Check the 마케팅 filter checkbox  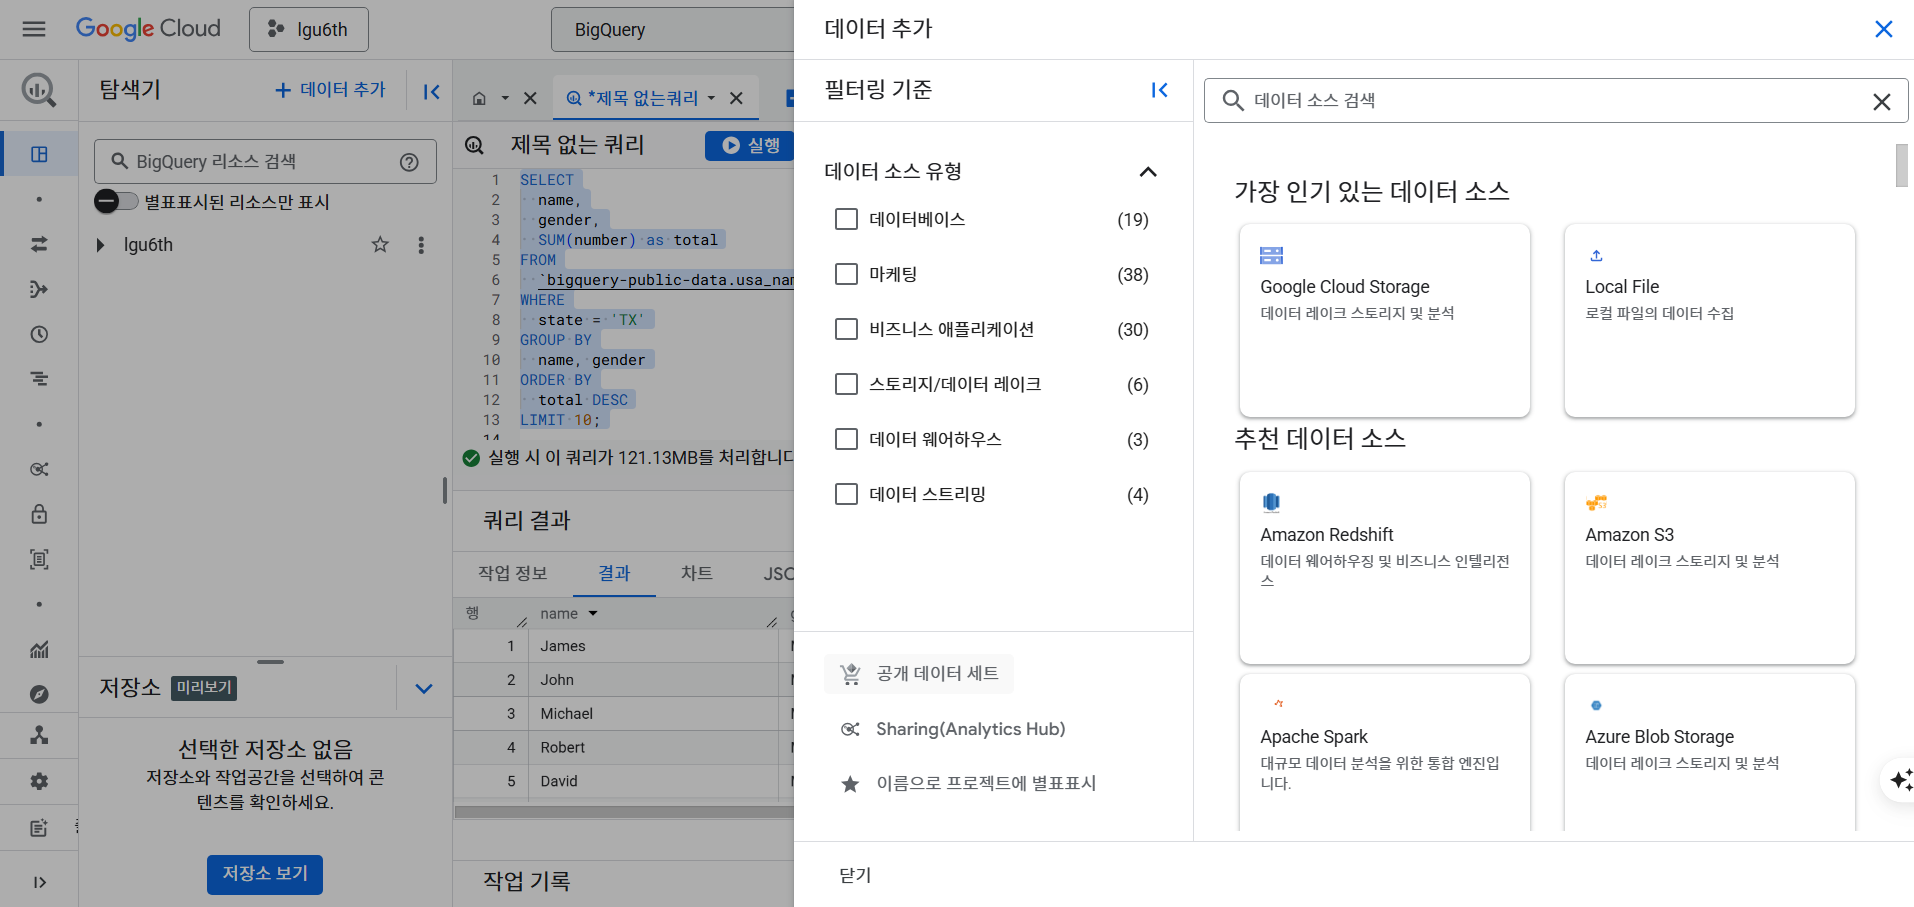click(846, 274)
